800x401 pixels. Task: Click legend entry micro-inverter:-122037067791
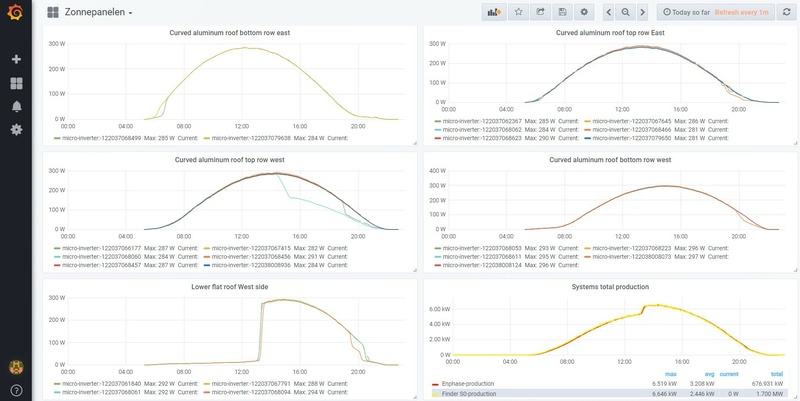pyautogui.click(x=251, y=384)
